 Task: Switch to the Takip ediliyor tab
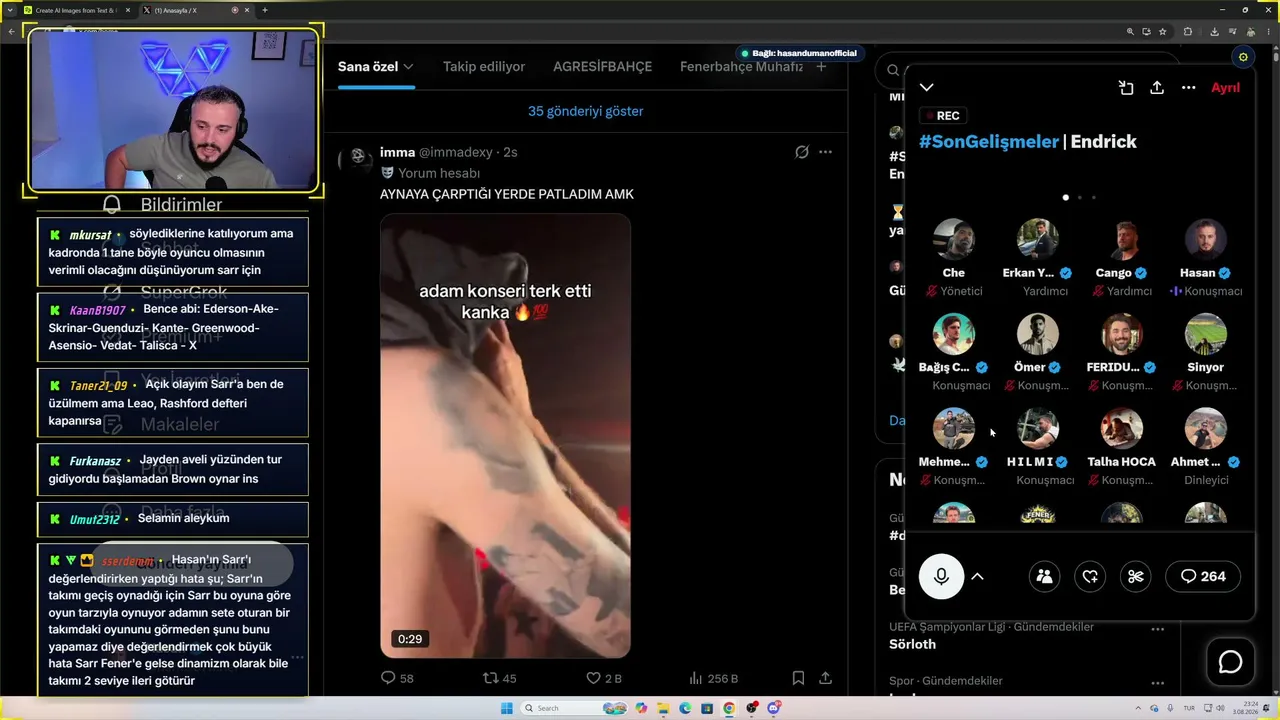tap(484, 67)
